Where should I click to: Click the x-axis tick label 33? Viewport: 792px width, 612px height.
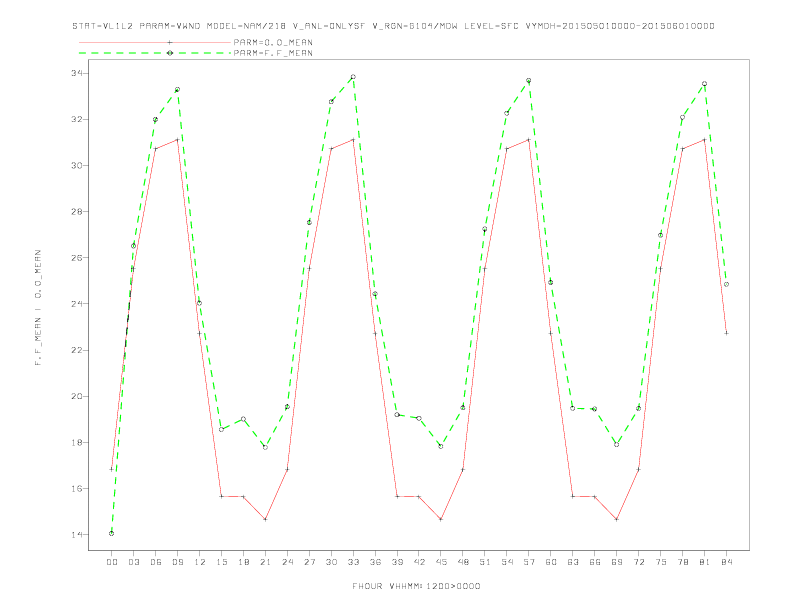tap(353, 562)
